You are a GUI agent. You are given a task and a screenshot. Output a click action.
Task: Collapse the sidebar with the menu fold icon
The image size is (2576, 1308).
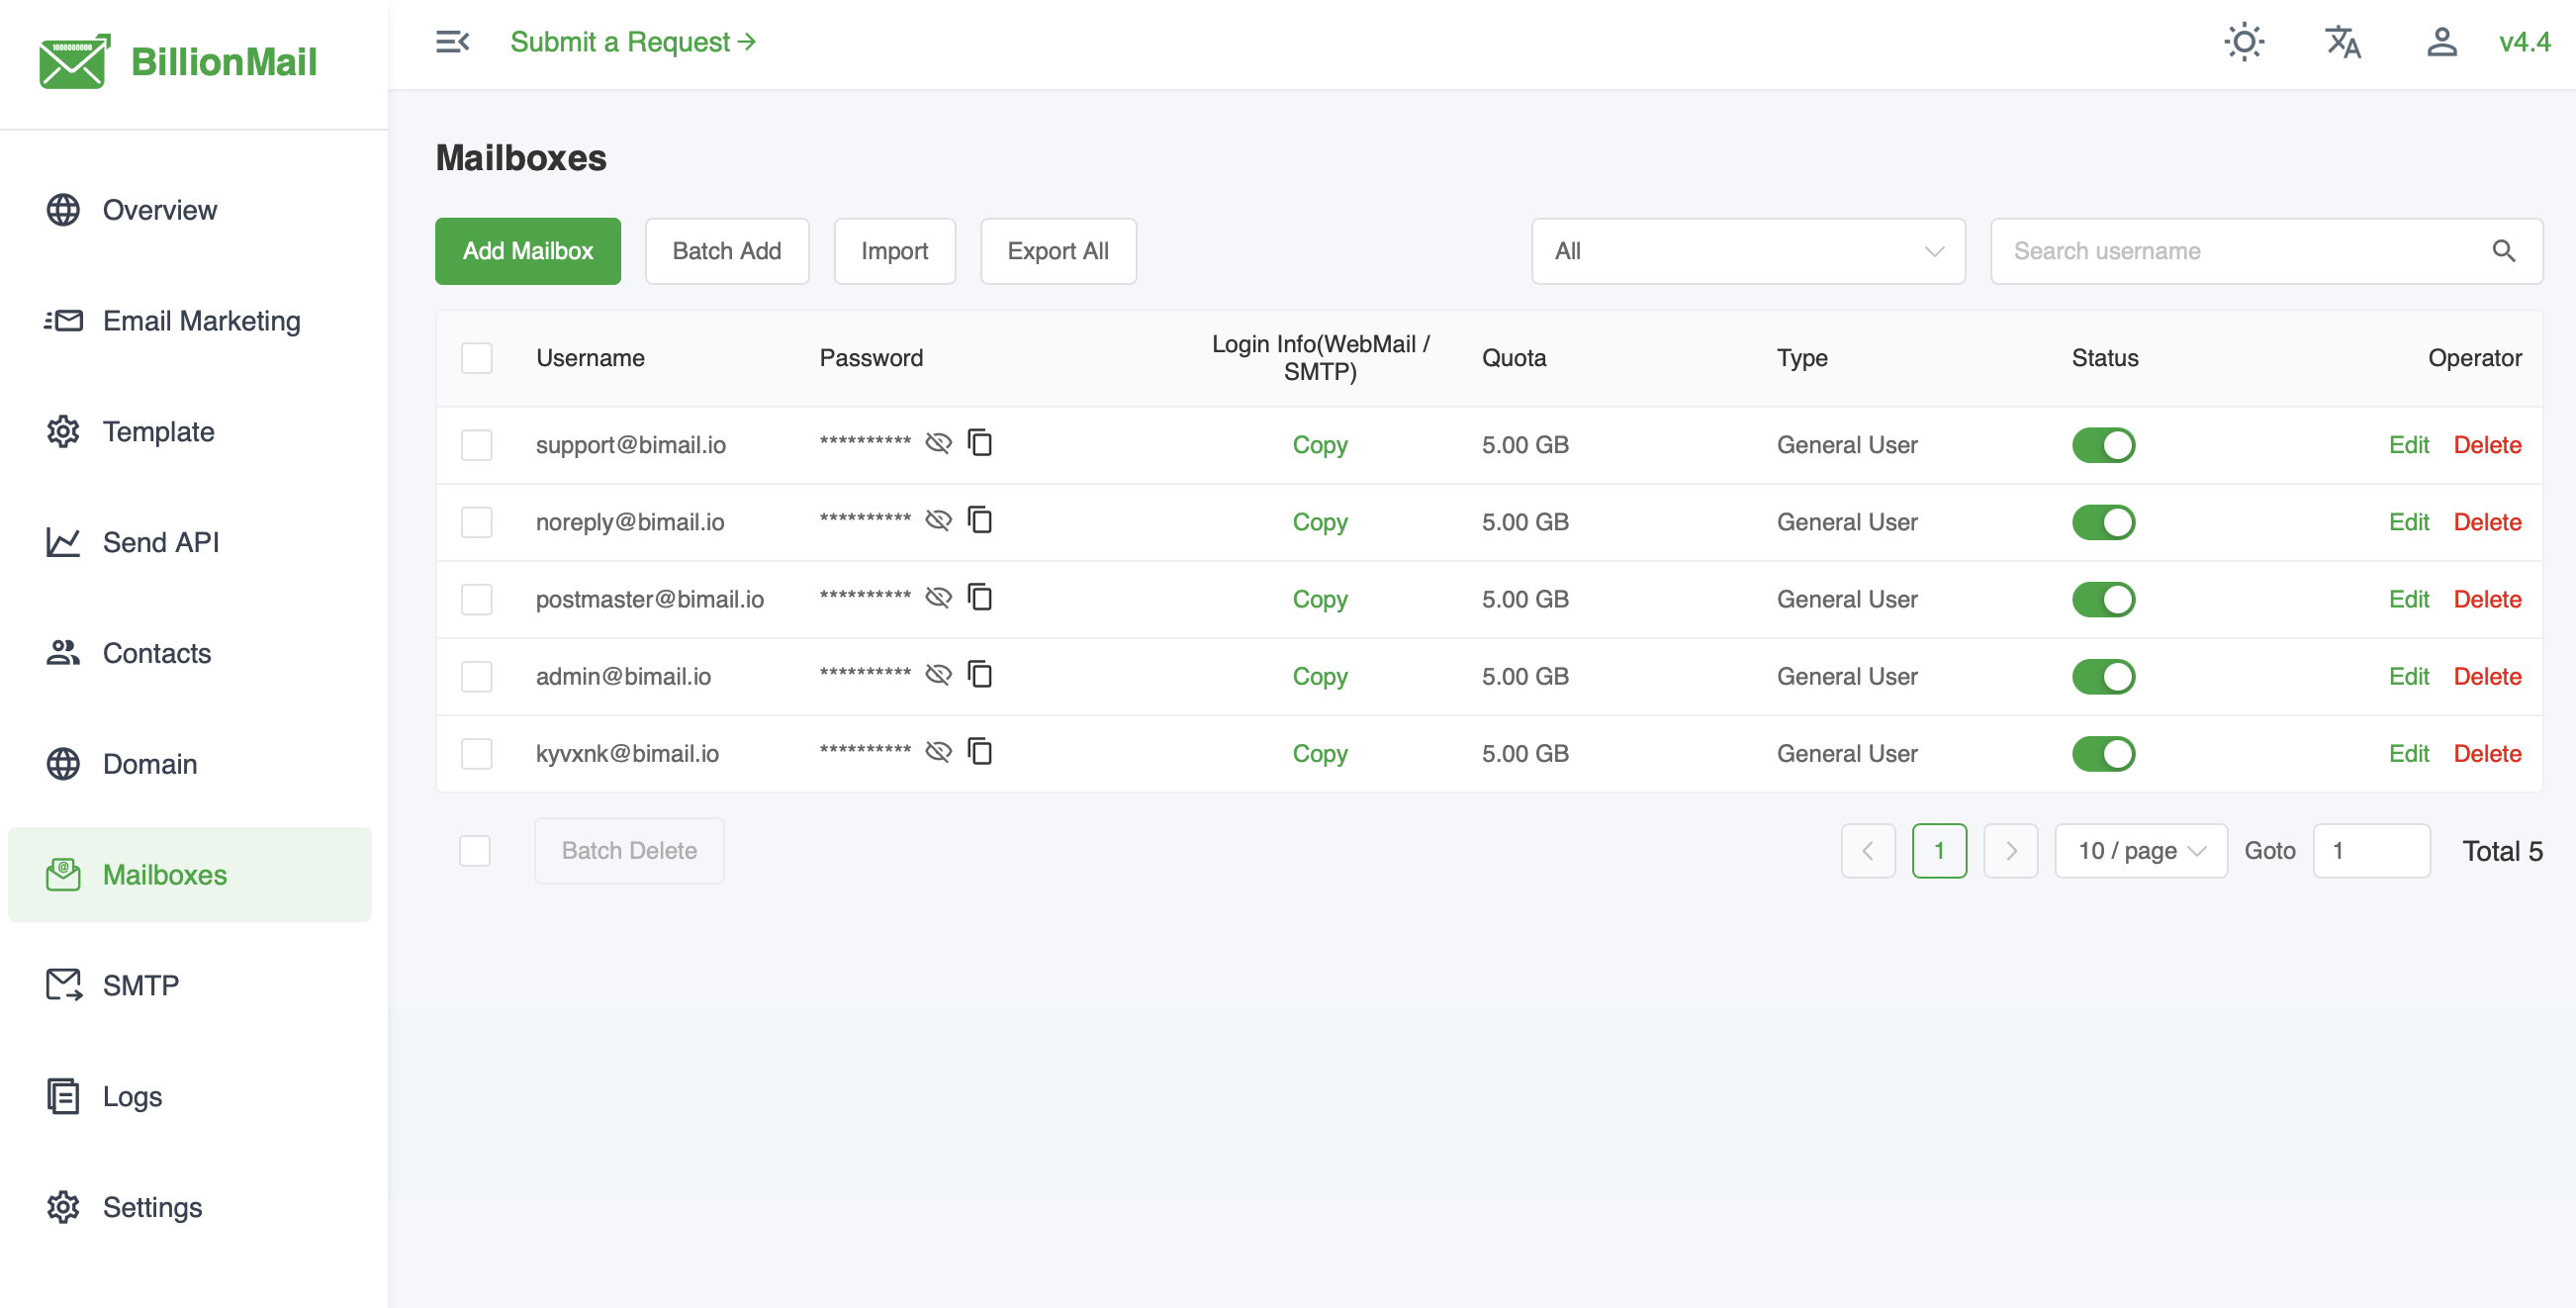click(452, 42)
